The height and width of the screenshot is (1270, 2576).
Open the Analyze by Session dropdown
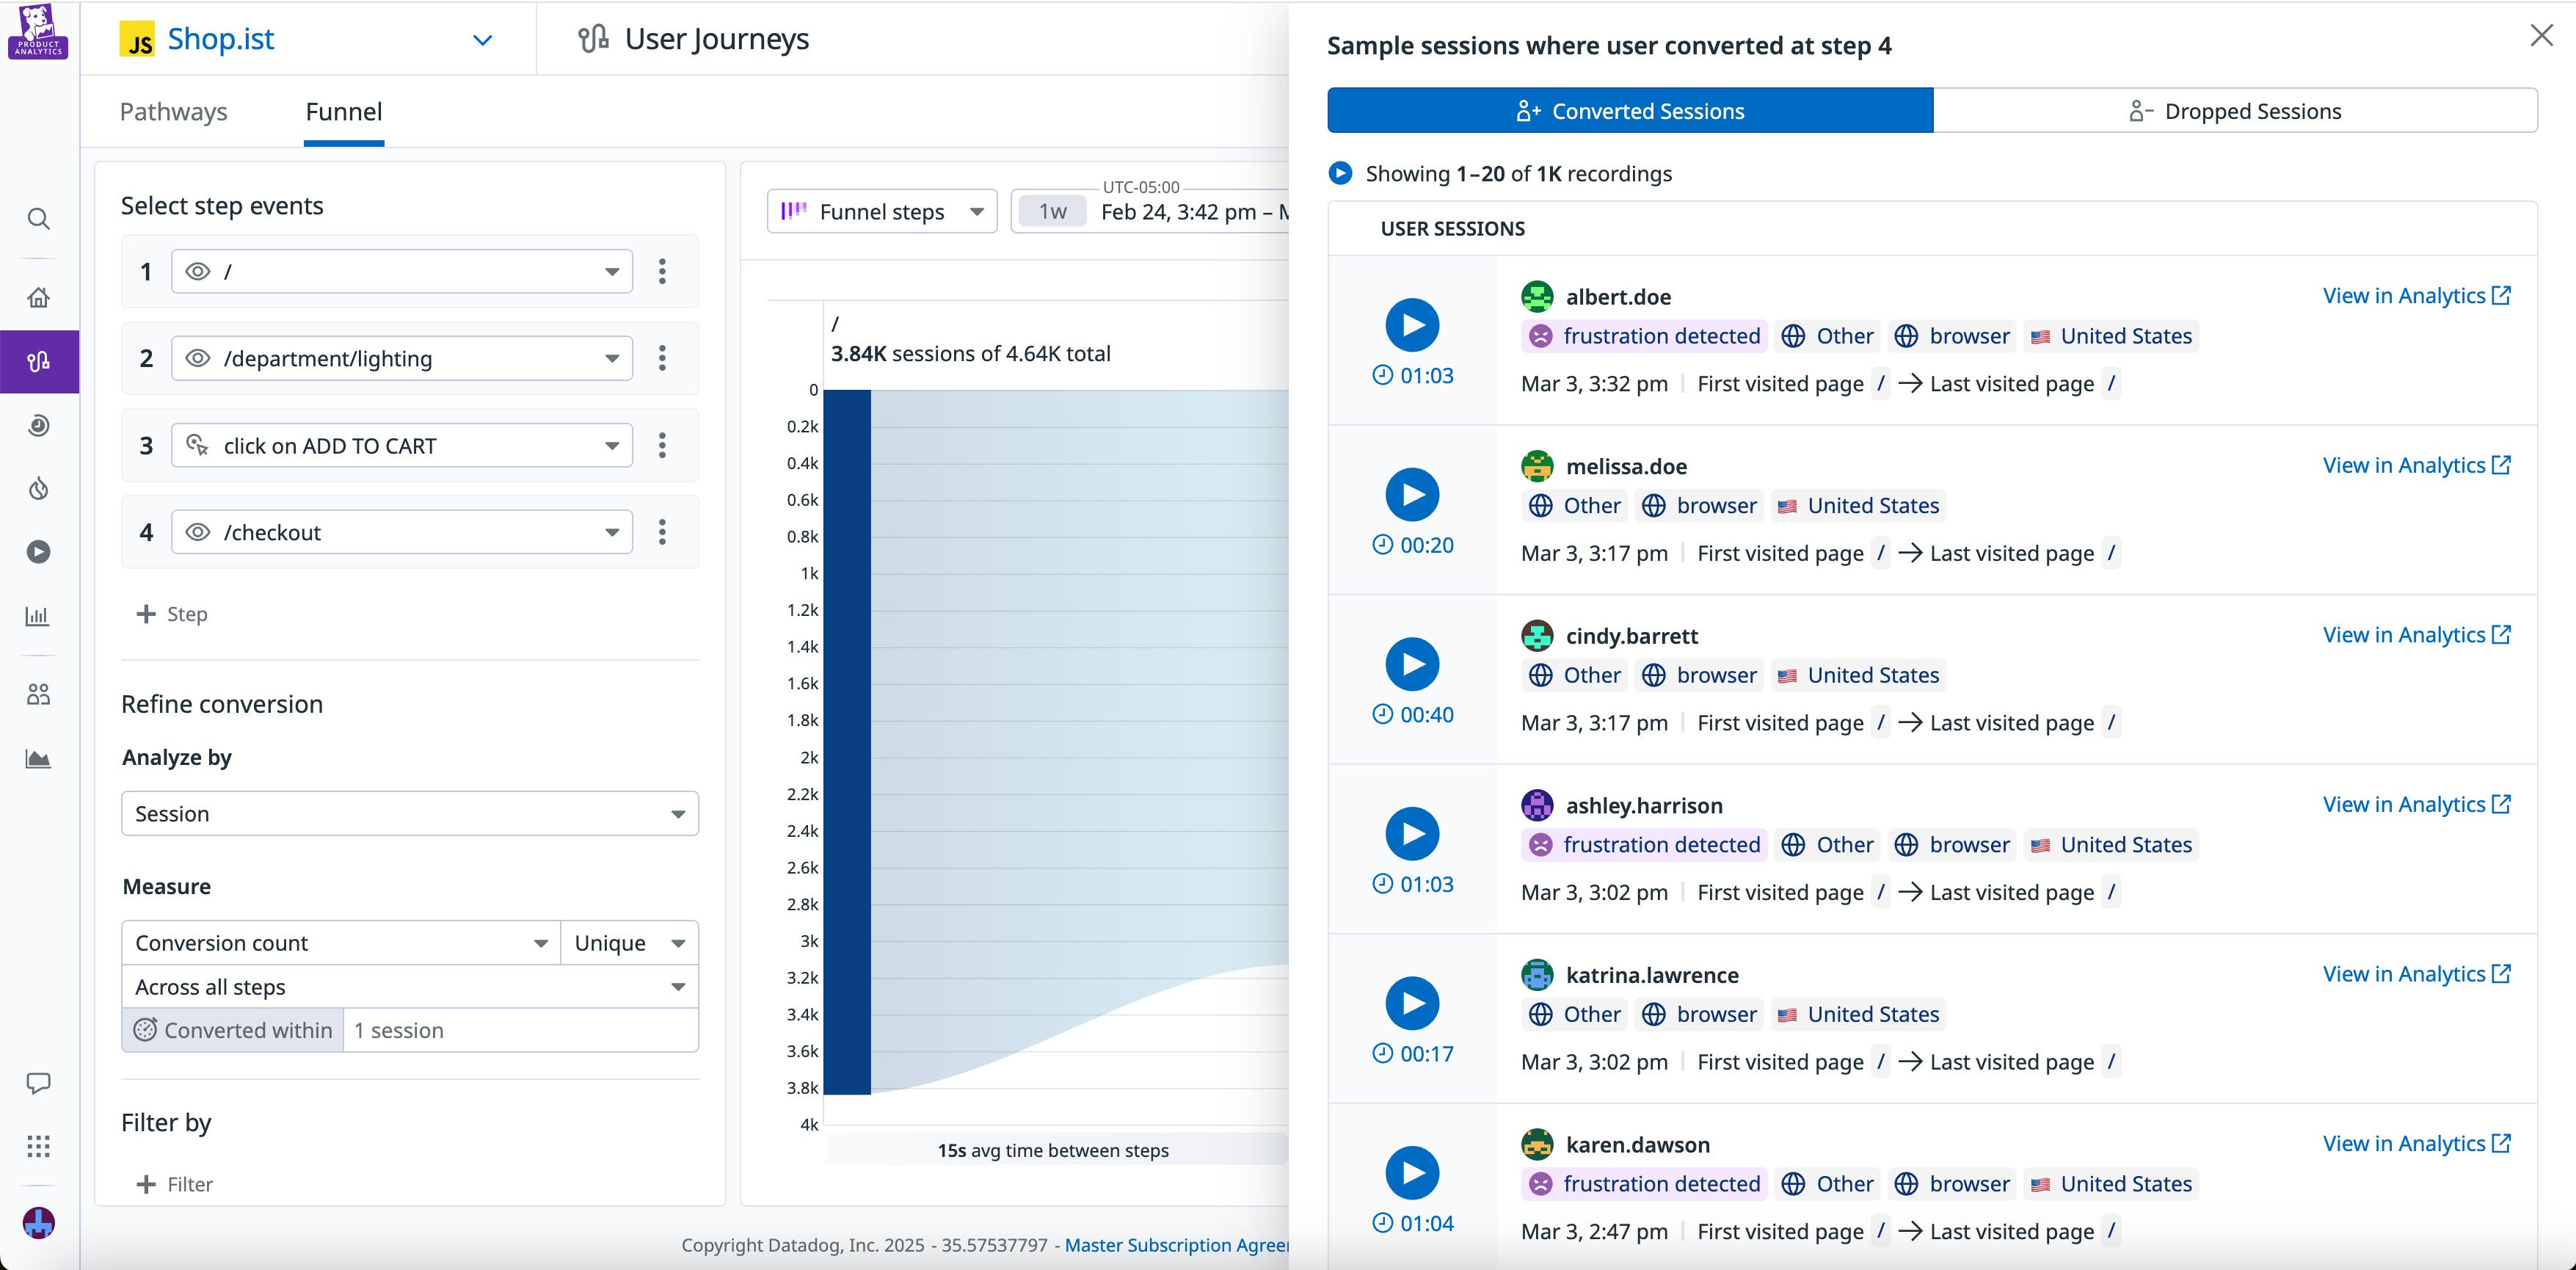tap(409, 814)
